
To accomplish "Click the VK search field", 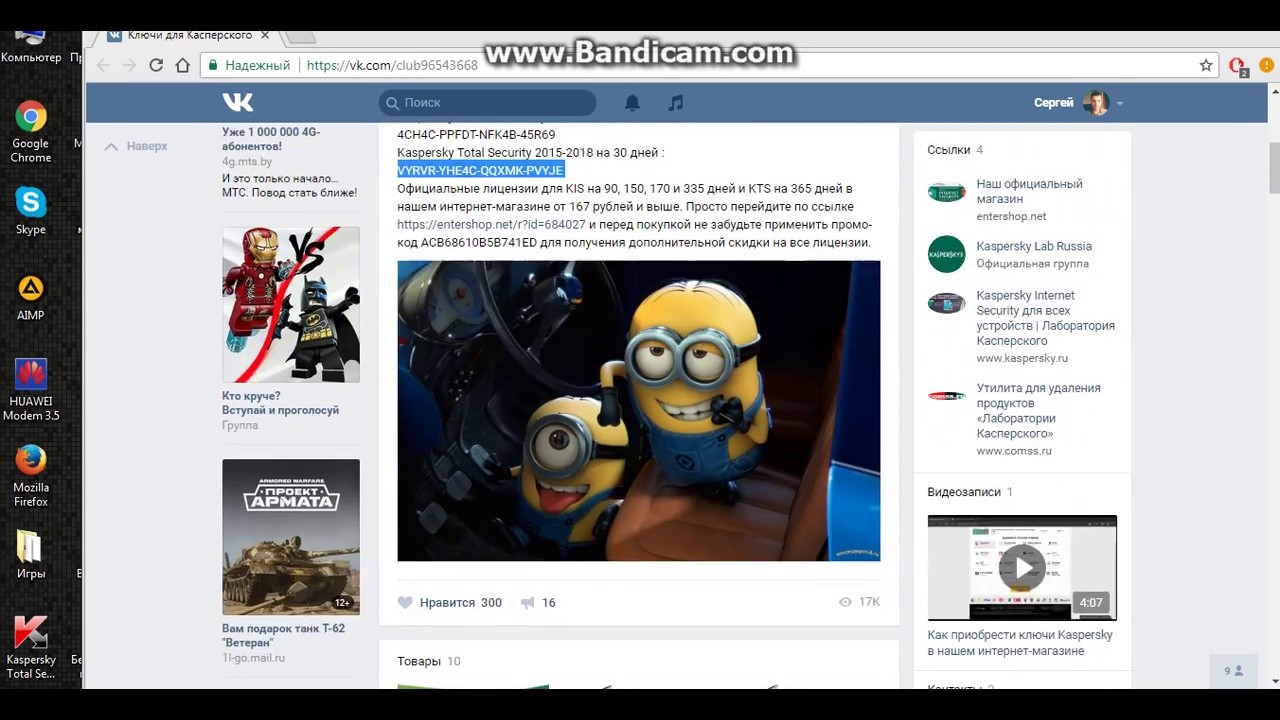I will tap(487, 102).
